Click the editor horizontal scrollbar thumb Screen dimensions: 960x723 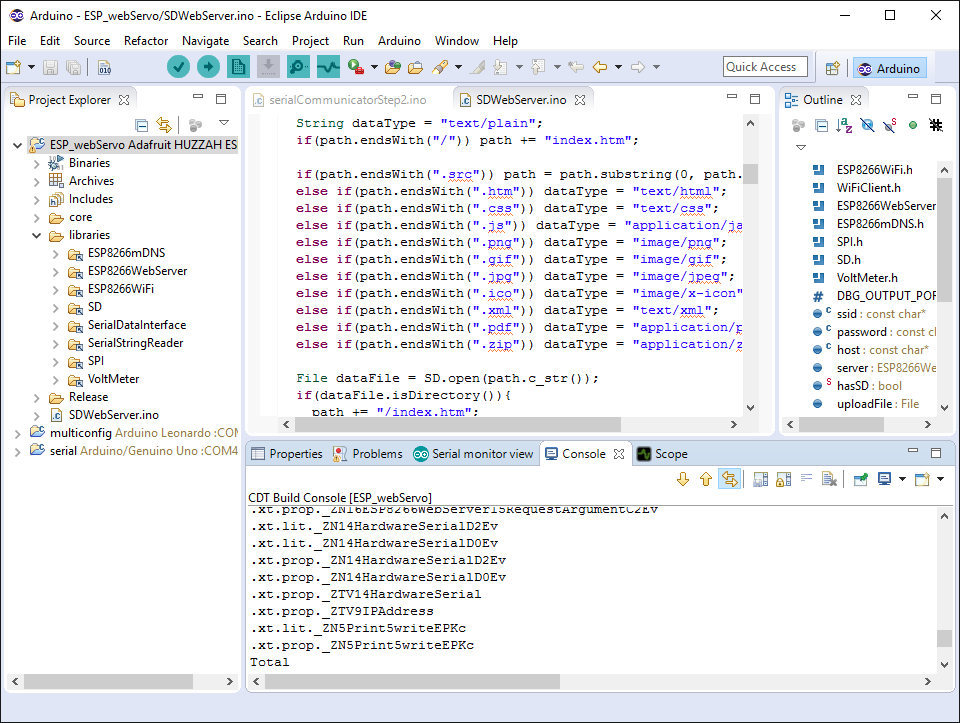[x=458, y=425]
